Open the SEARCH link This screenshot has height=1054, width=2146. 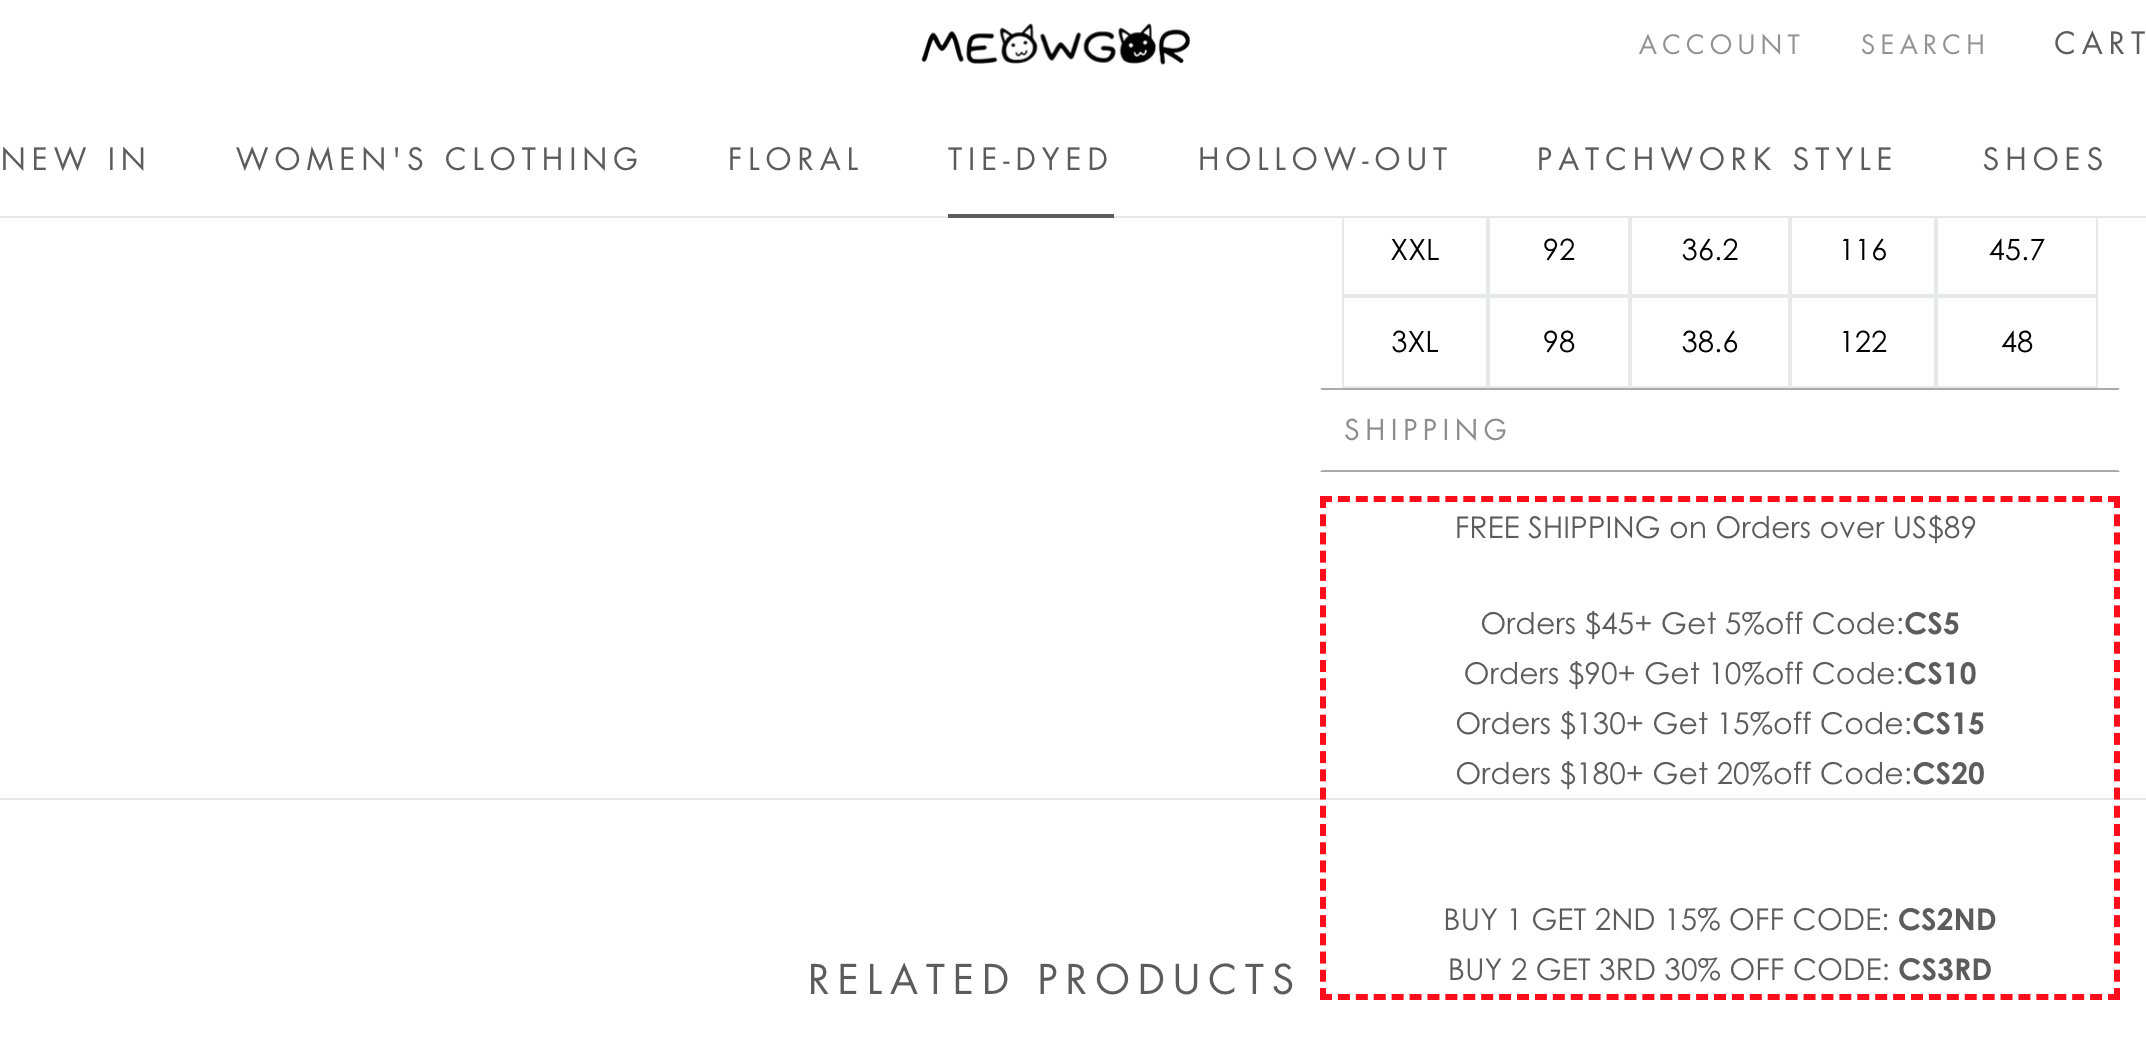1923,45
